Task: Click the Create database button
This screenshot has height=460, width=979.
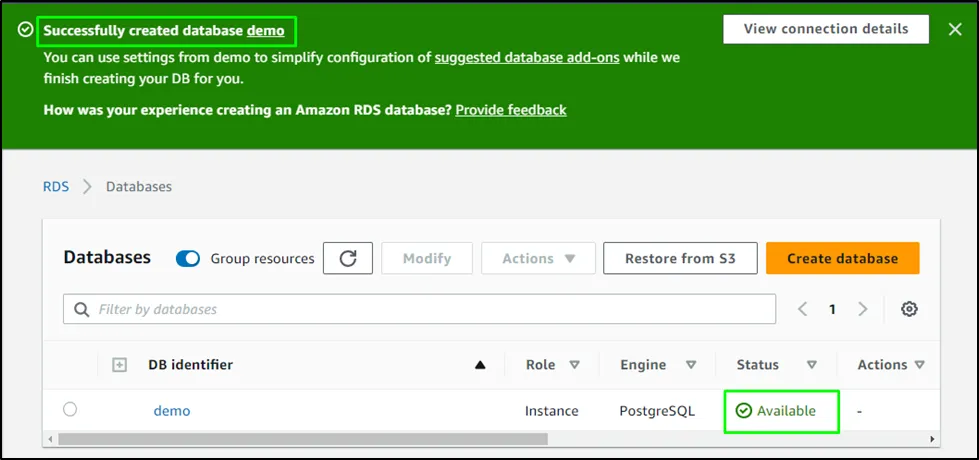Action: point(842,258)
